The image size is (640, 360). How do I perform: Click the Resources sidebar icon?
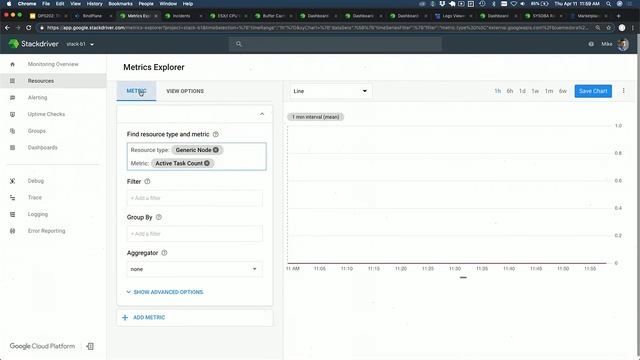(12, 81)
